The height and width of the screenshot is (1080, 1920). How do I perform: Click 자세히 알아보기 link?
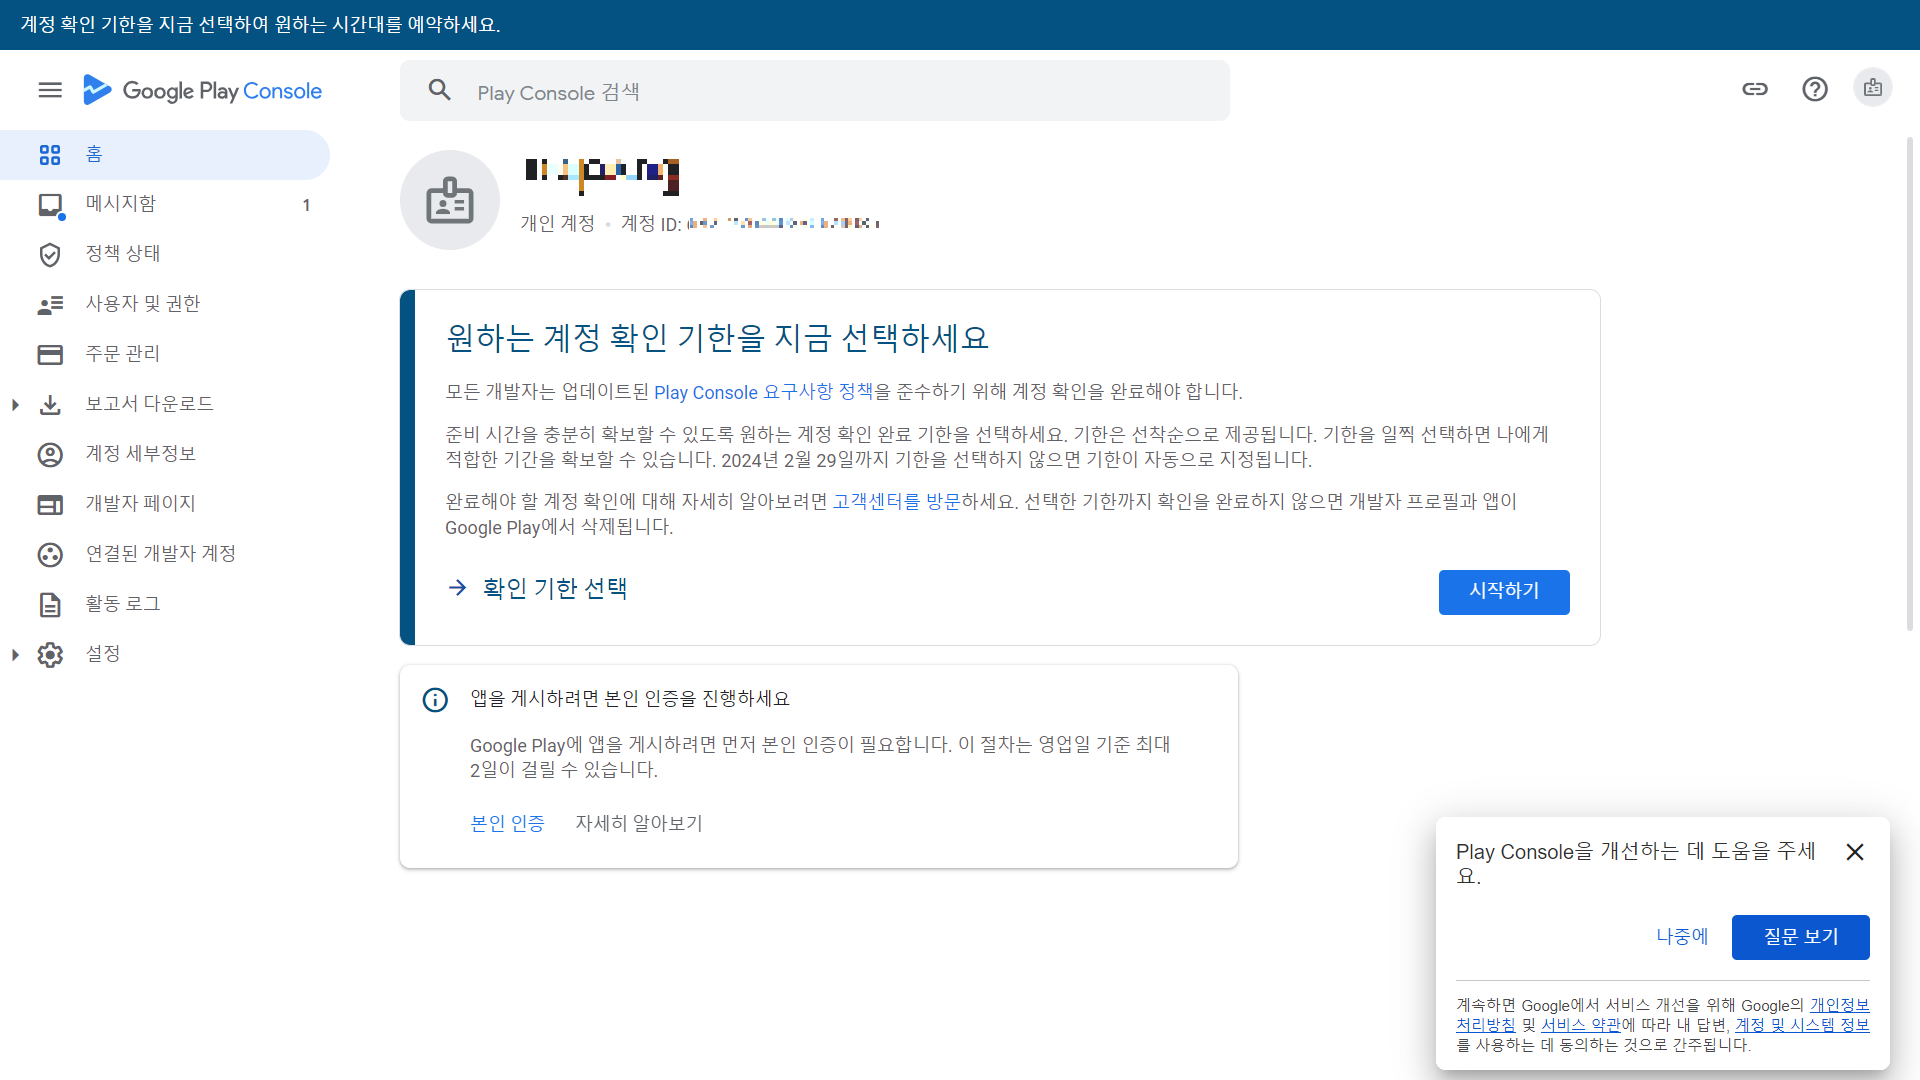point(639,823)
